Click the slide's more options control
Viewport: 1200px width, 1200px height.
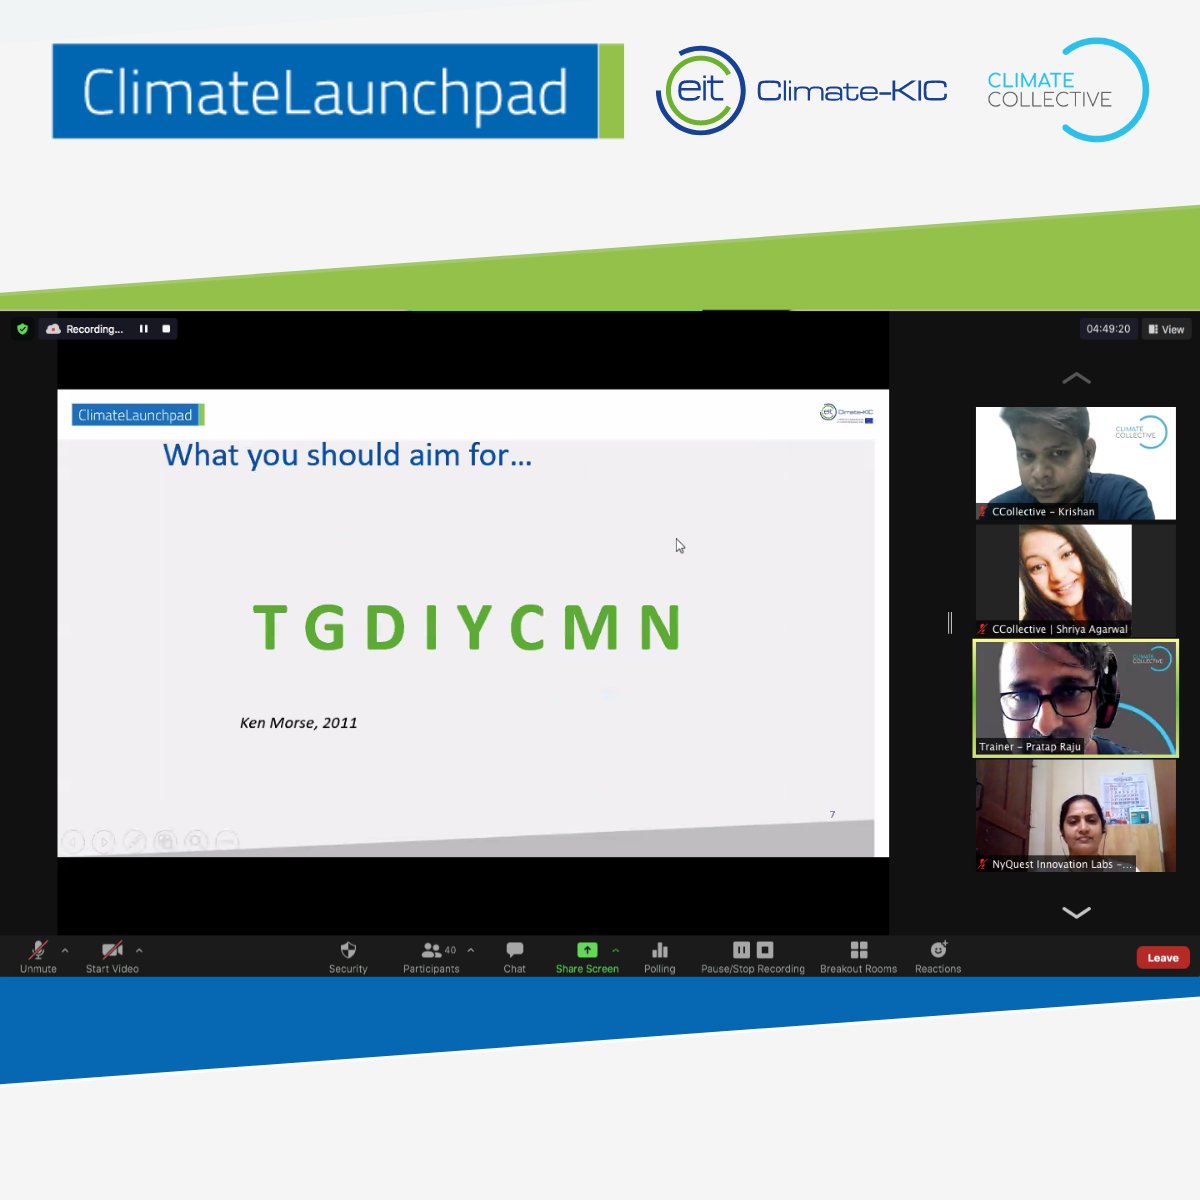pyautogui.click(x=227, y=842)
